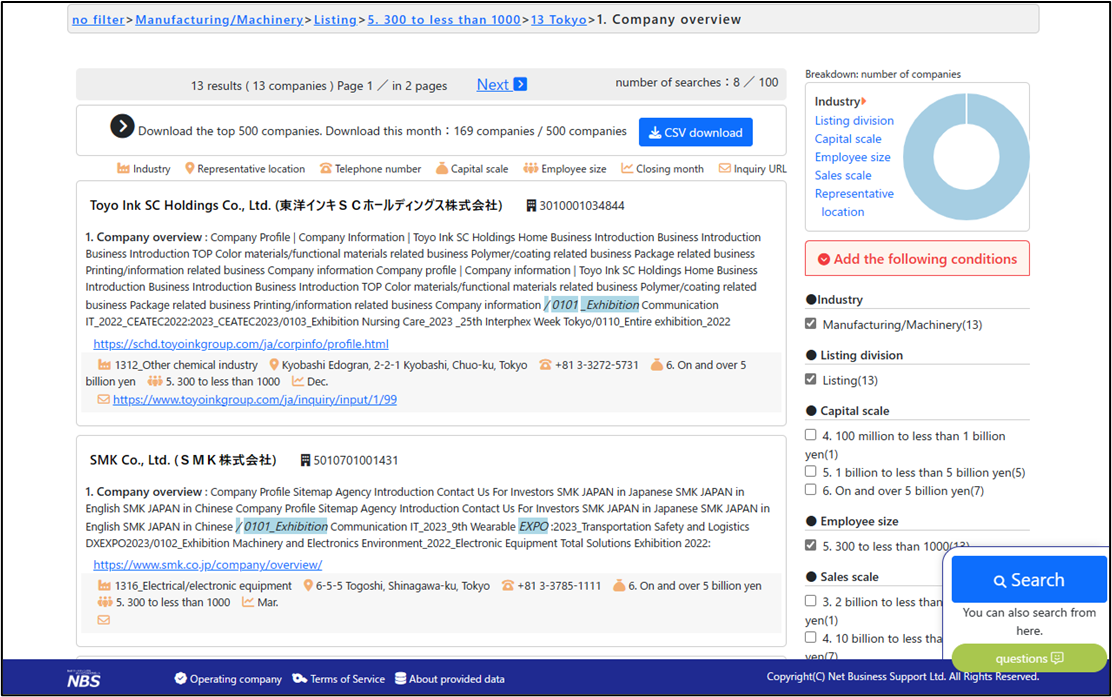
Task: Open the Listing breadcrumb link
Action: pyautogui.click(x=335, y=20)
